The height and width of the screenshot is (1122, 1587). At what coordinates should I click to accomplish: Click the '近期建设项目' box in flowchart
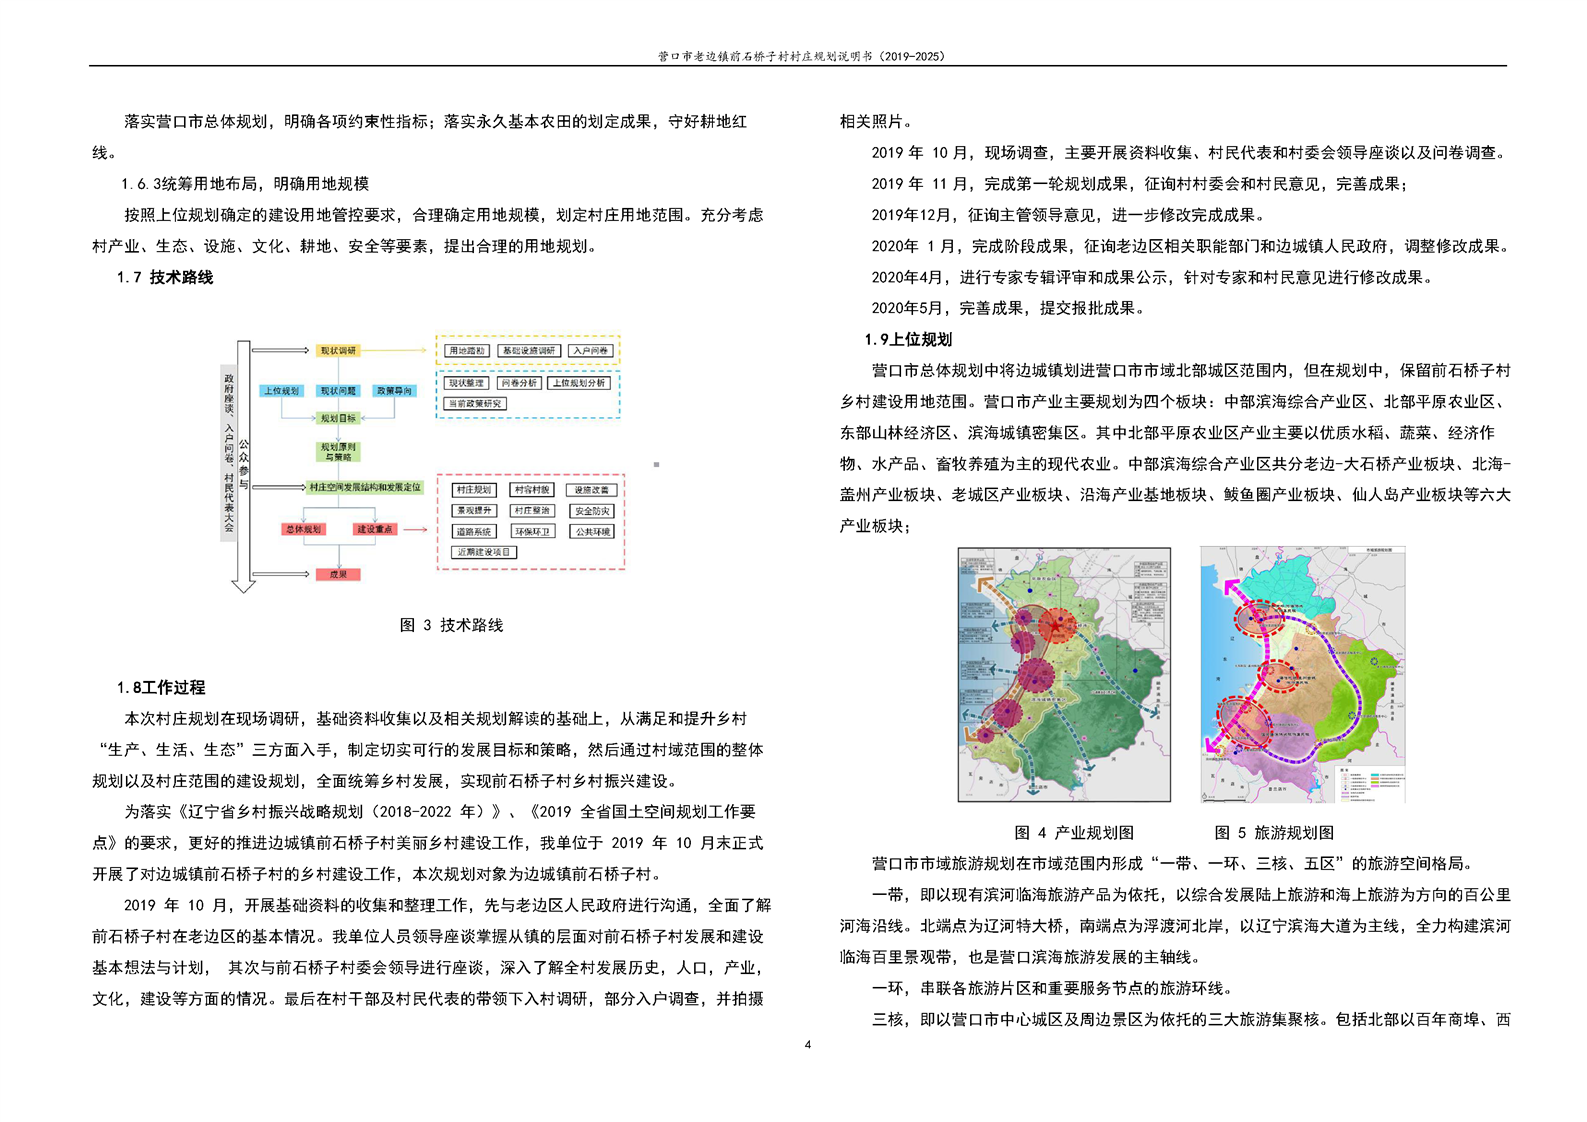point(484,552)
